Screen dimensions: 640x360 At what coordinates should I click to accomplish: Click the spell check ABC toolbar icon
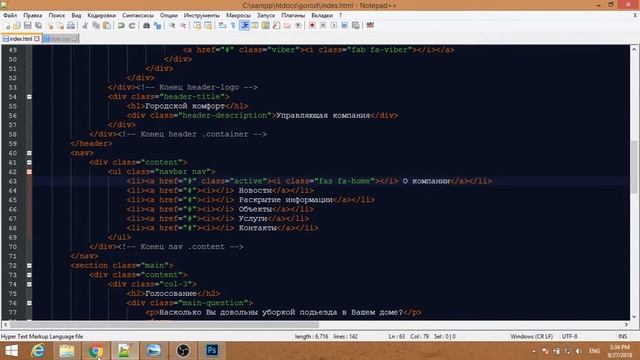pos(370,25)
